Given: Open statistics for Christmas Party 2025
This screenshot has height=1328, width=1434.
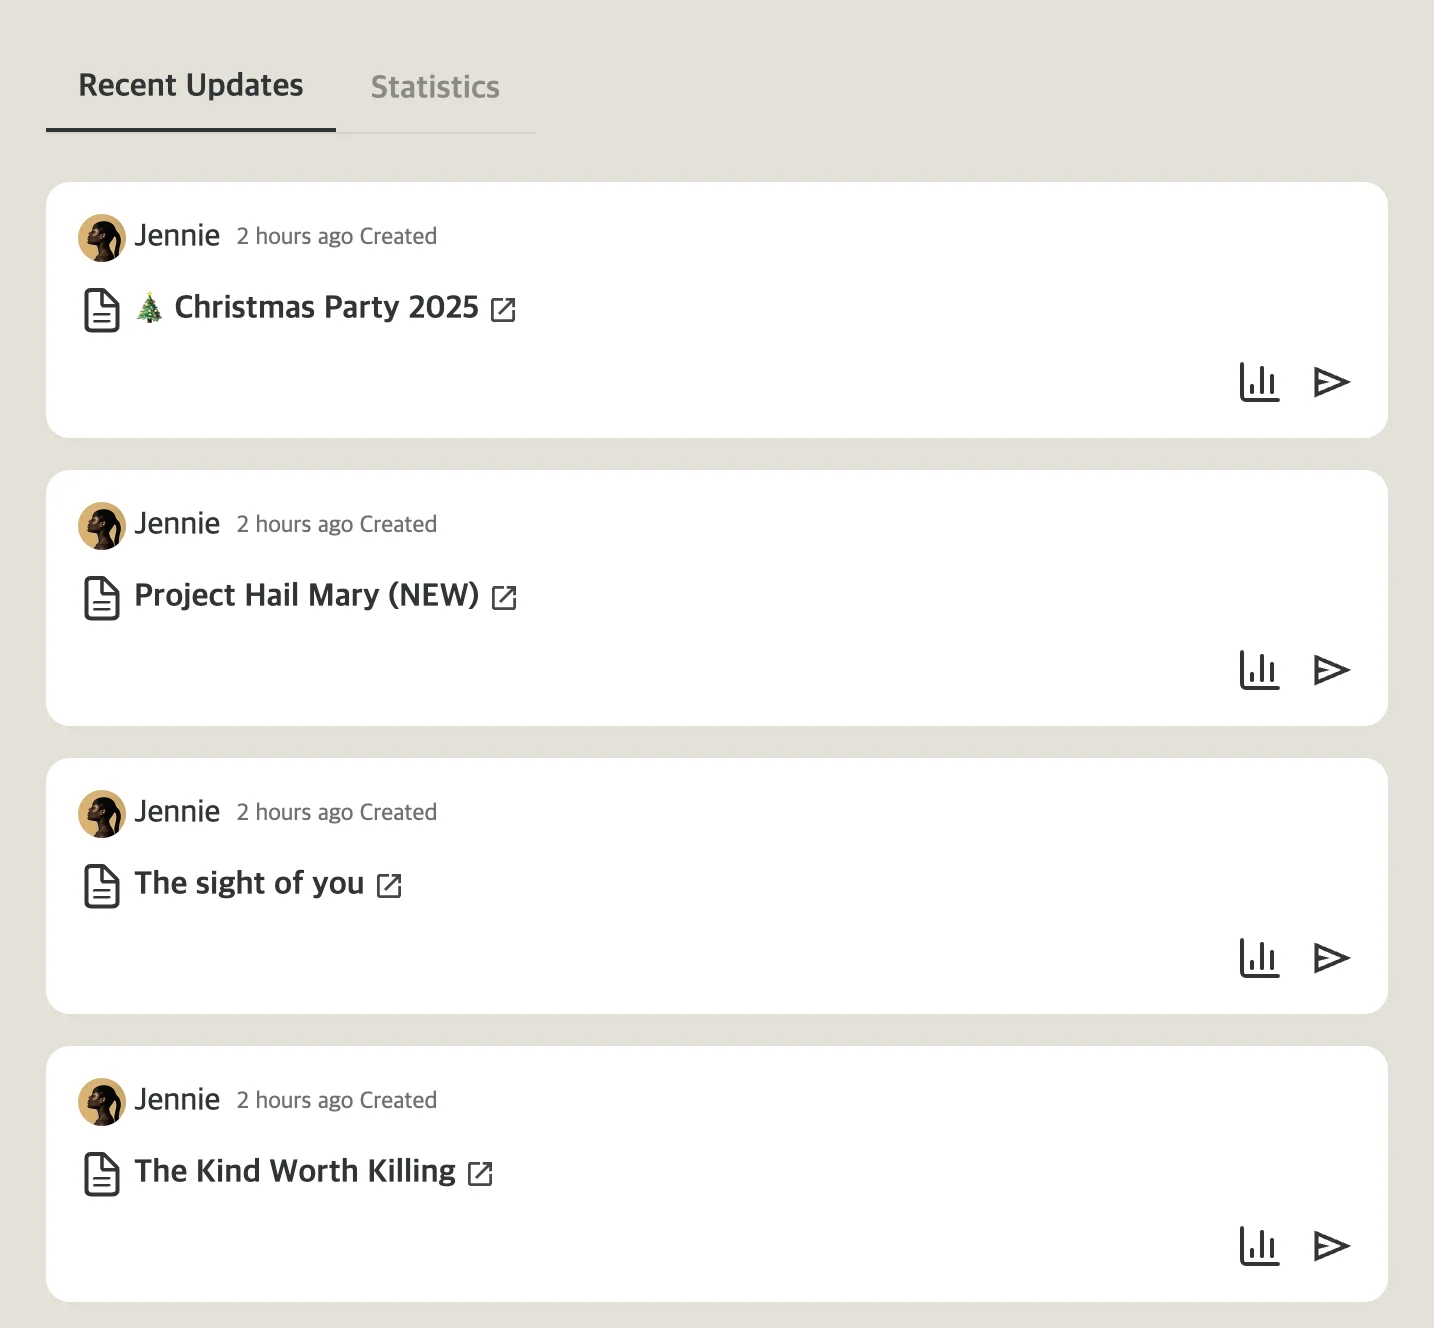Looking at the screenshot, I should tap(1259, 382).
